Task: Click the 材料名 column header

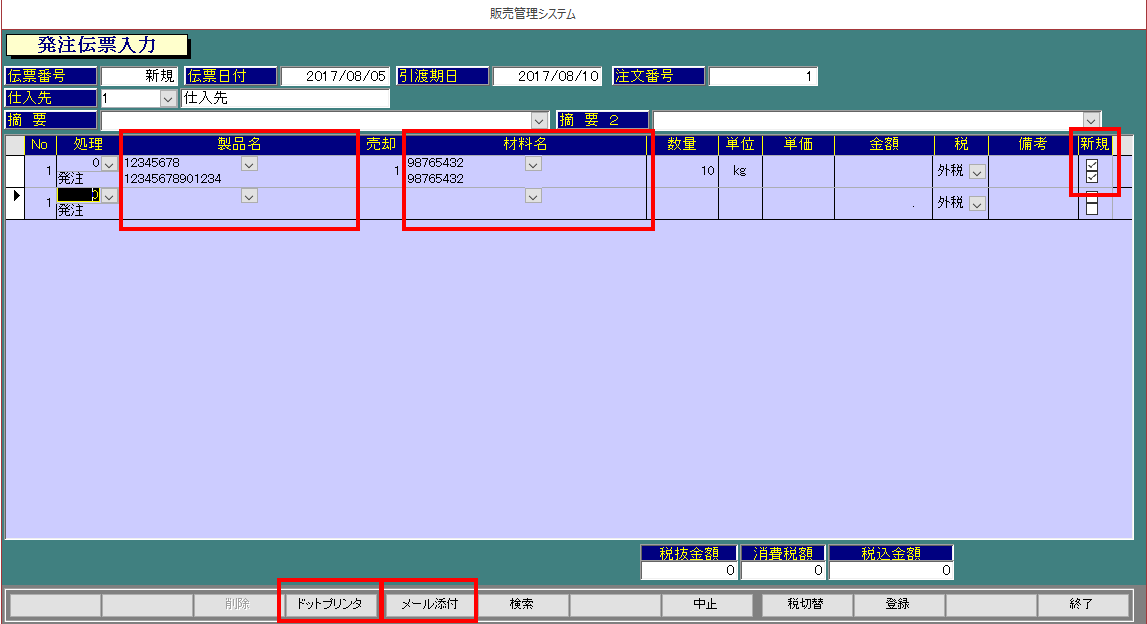Action: (524, 145)
